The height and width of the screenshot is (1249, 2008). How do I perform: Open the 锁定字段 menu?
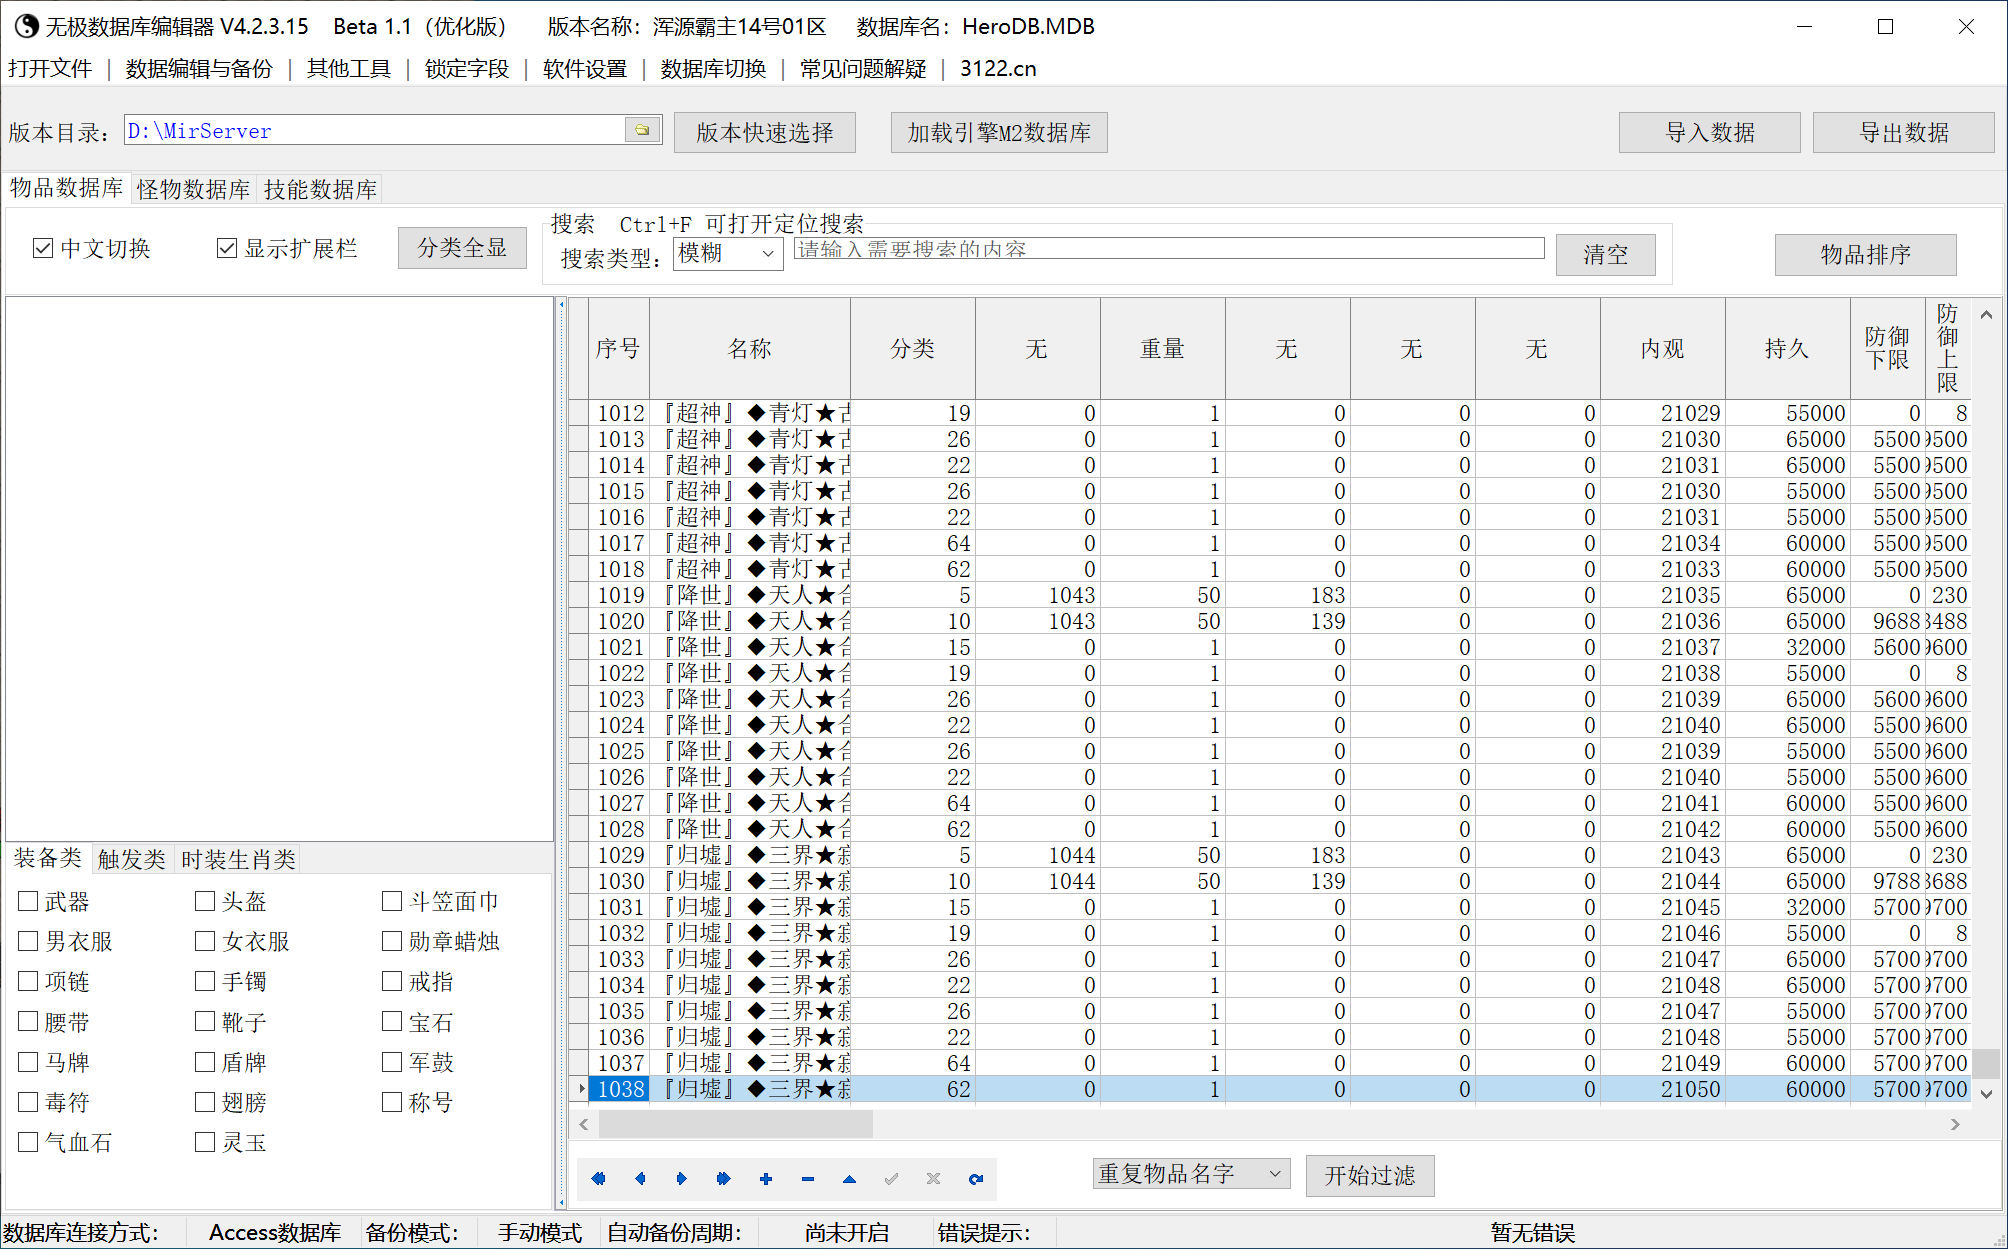tap(467, 68)
